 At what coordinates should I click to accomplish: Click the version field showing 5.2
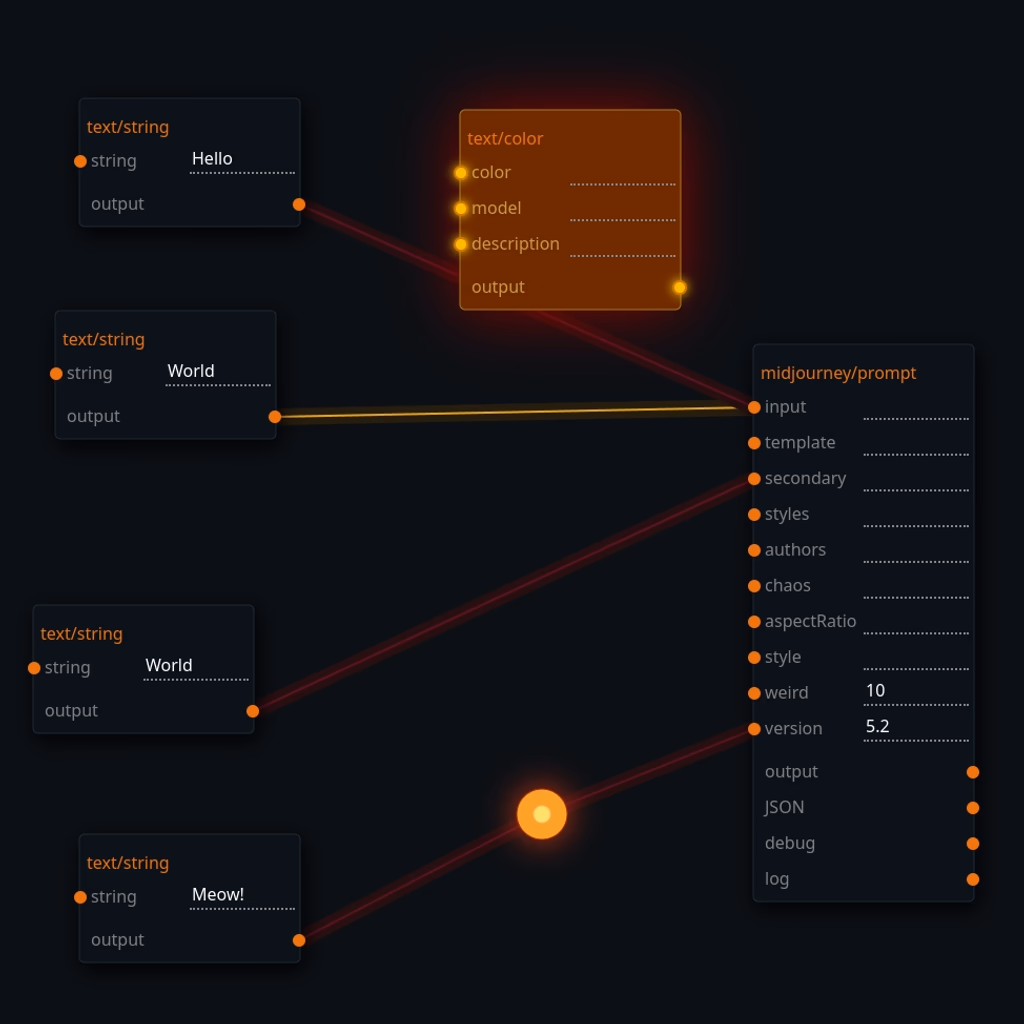pyautogui.click(x=916, y=728)
